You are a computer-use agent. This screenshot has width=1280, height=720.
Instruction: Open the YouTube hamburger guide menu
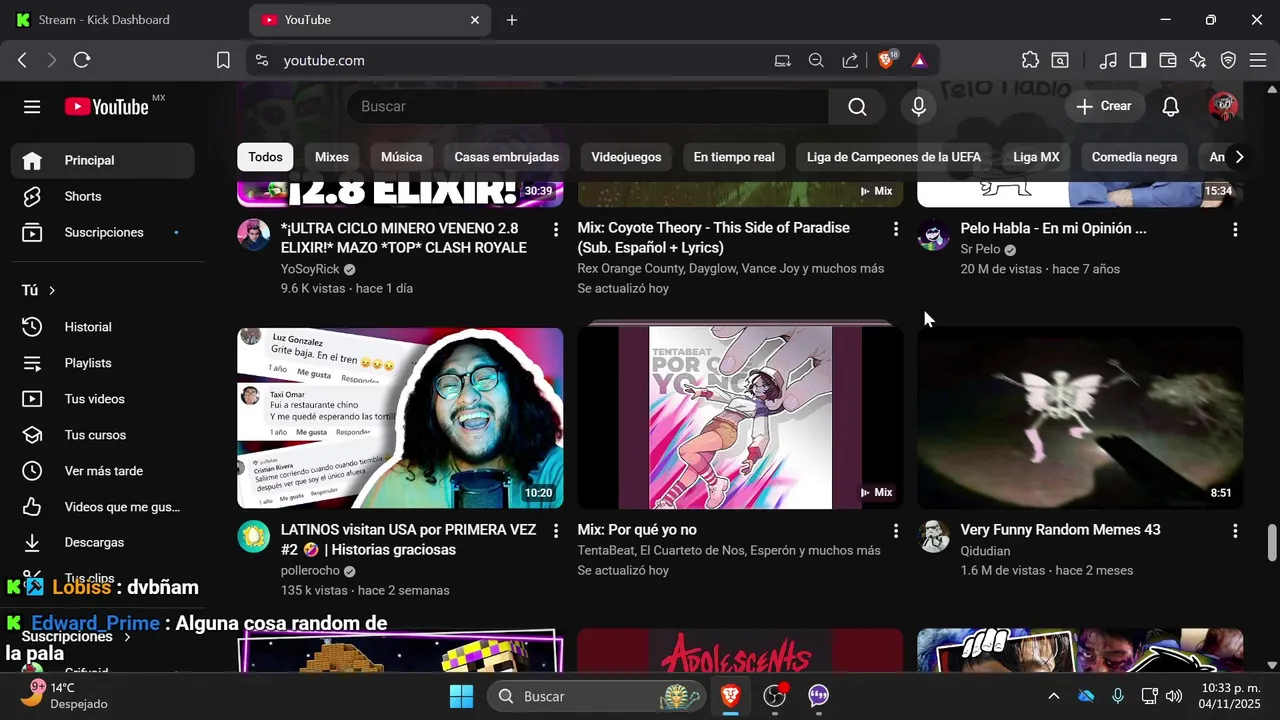[x=32, y=107]
